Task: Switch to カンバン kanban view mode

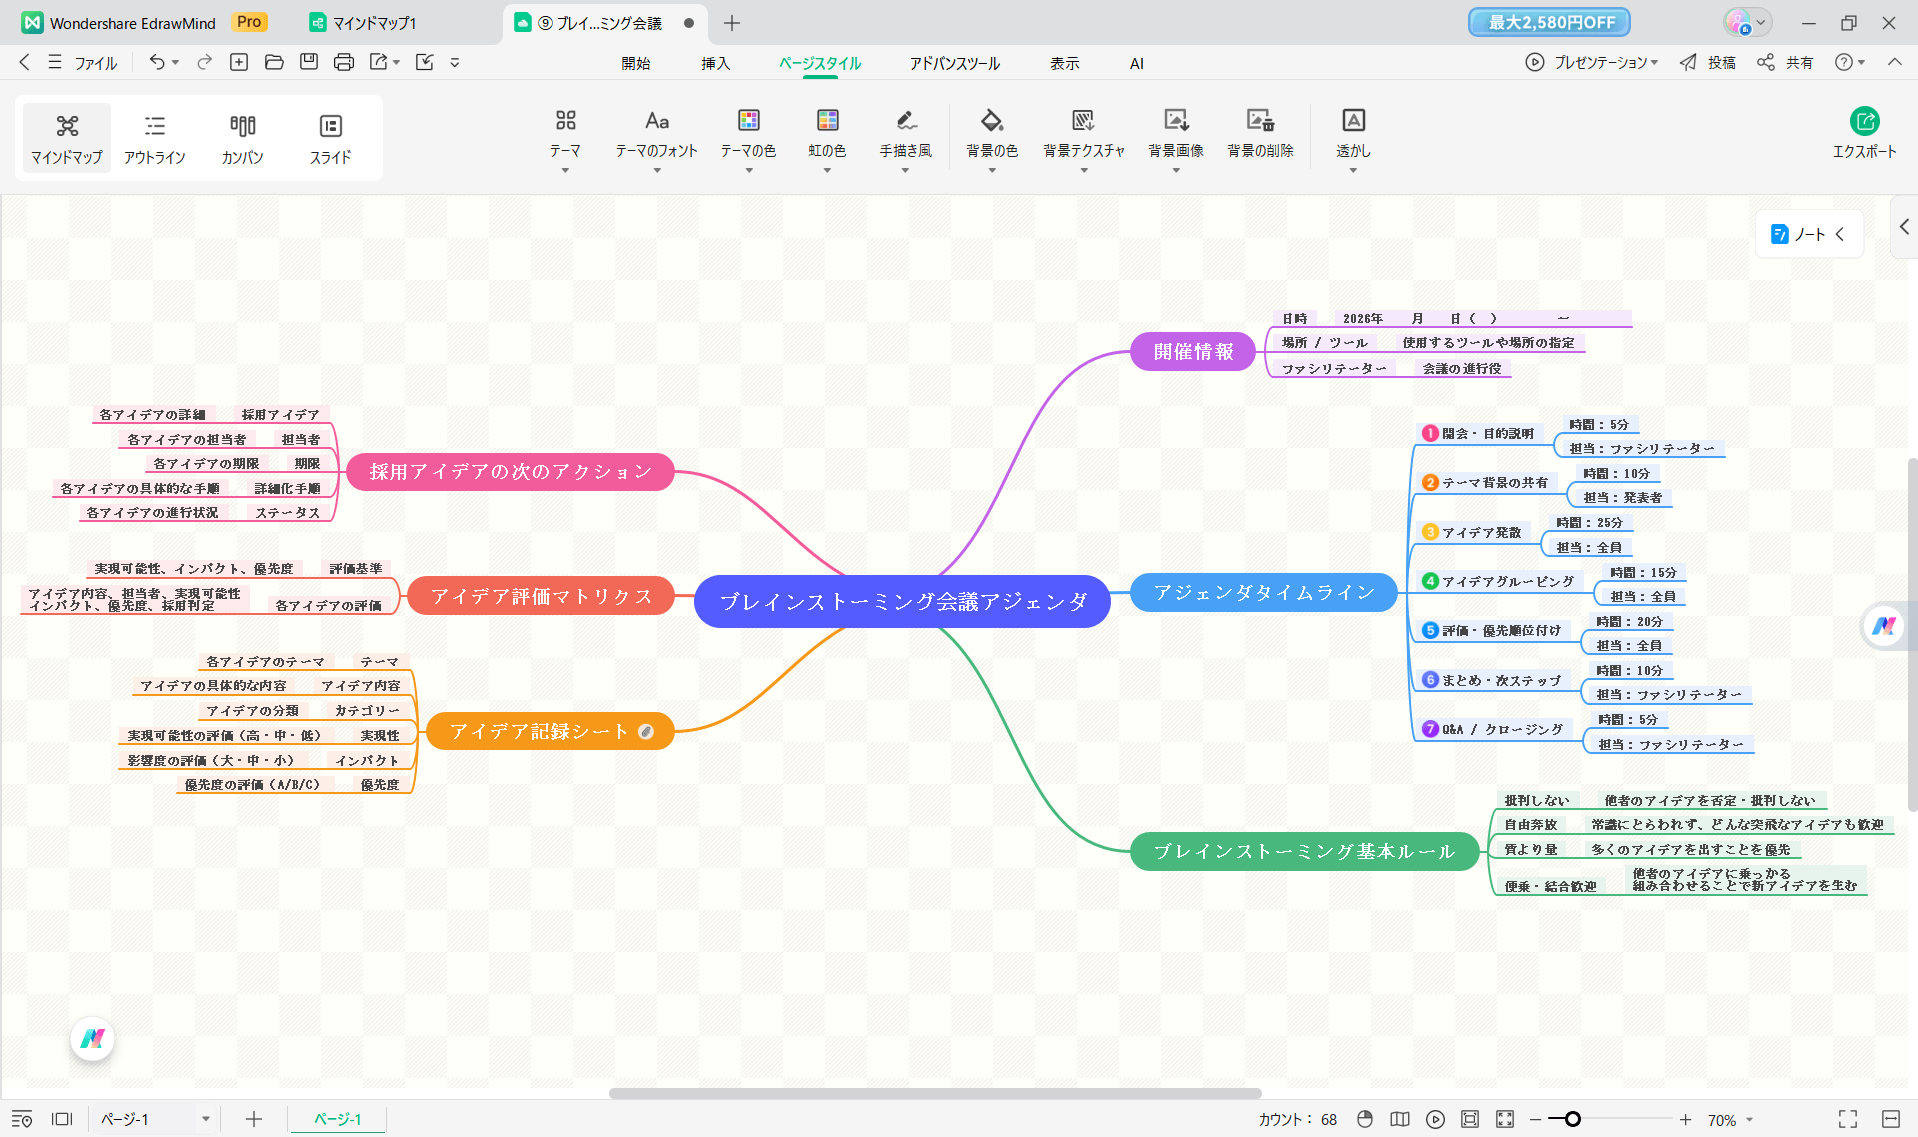Action: click(242, 138)
